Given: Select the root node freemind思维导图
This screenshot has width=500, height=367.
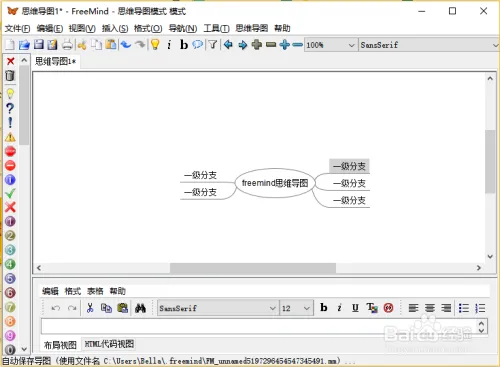Looking at the screenshot, I should [x=275, y=183].
